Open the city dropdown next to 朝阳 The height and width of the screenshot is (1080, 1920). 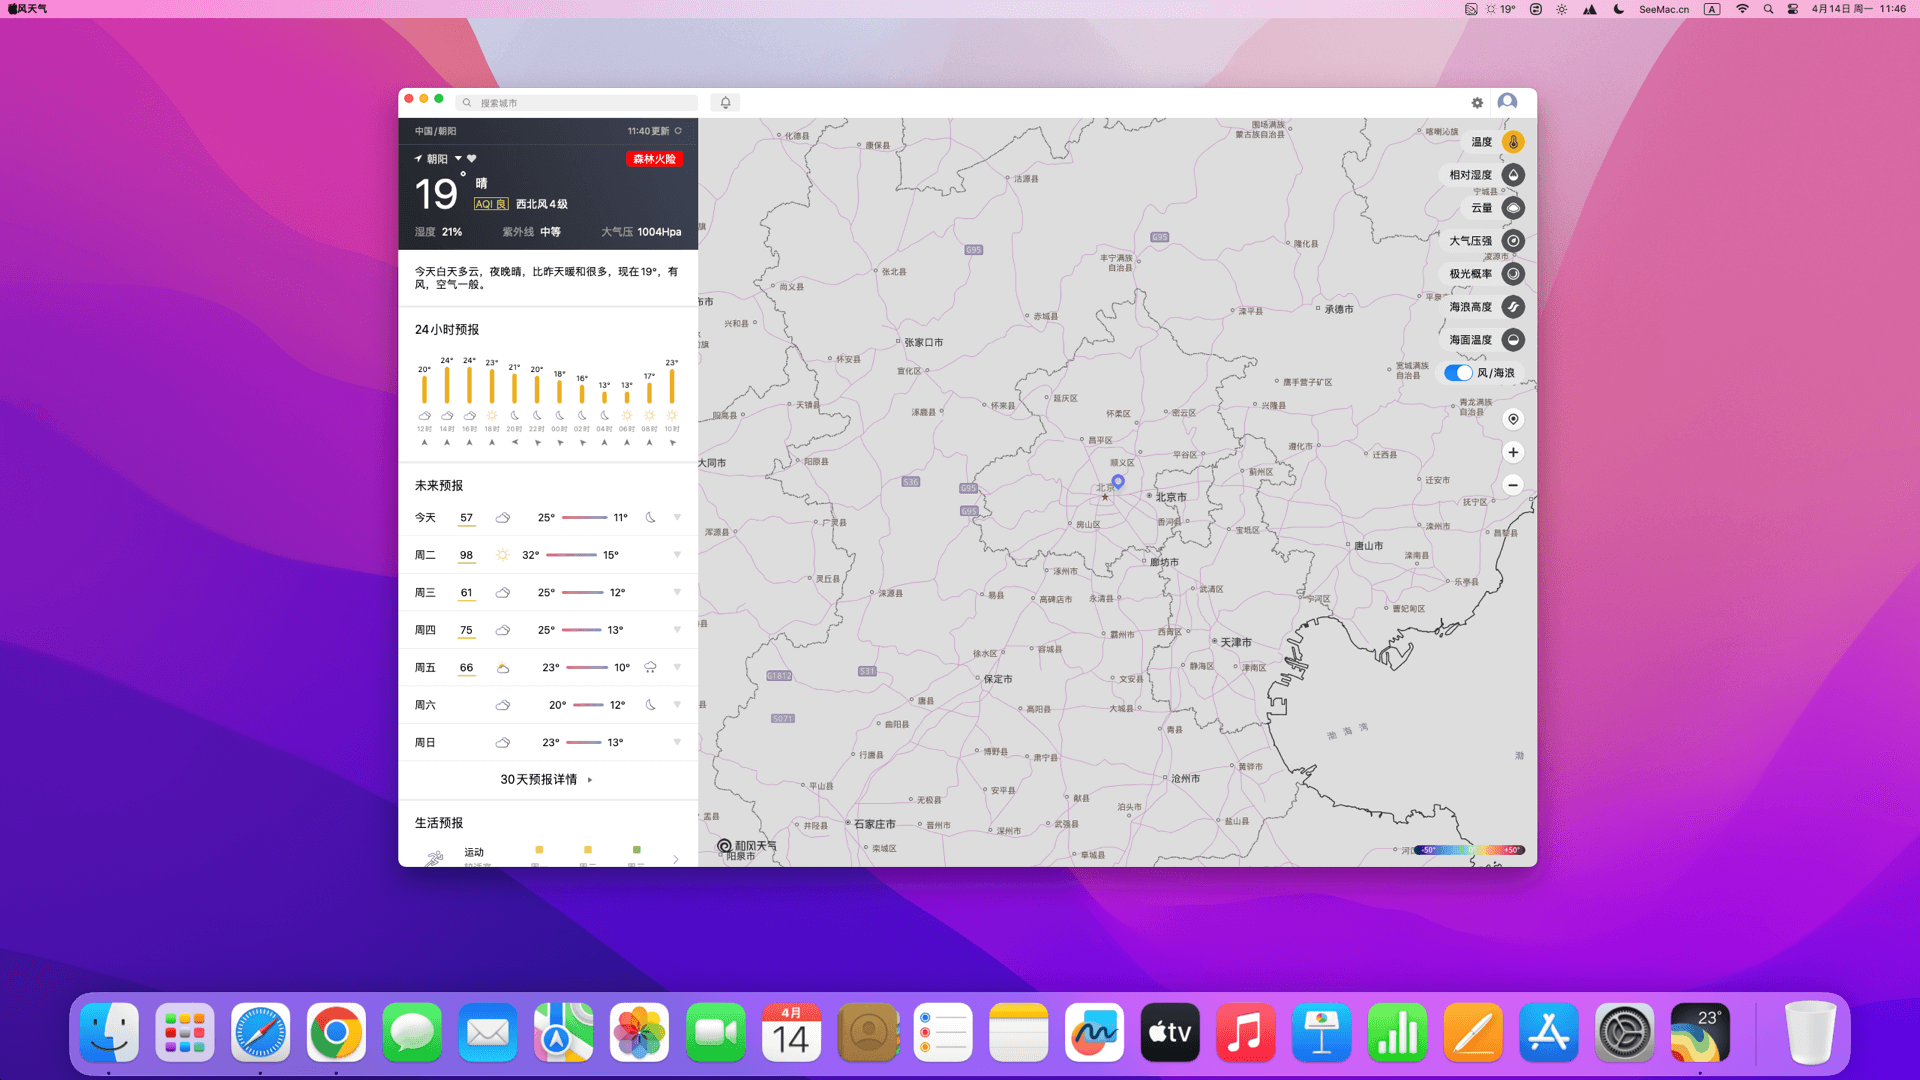point(458,158)
